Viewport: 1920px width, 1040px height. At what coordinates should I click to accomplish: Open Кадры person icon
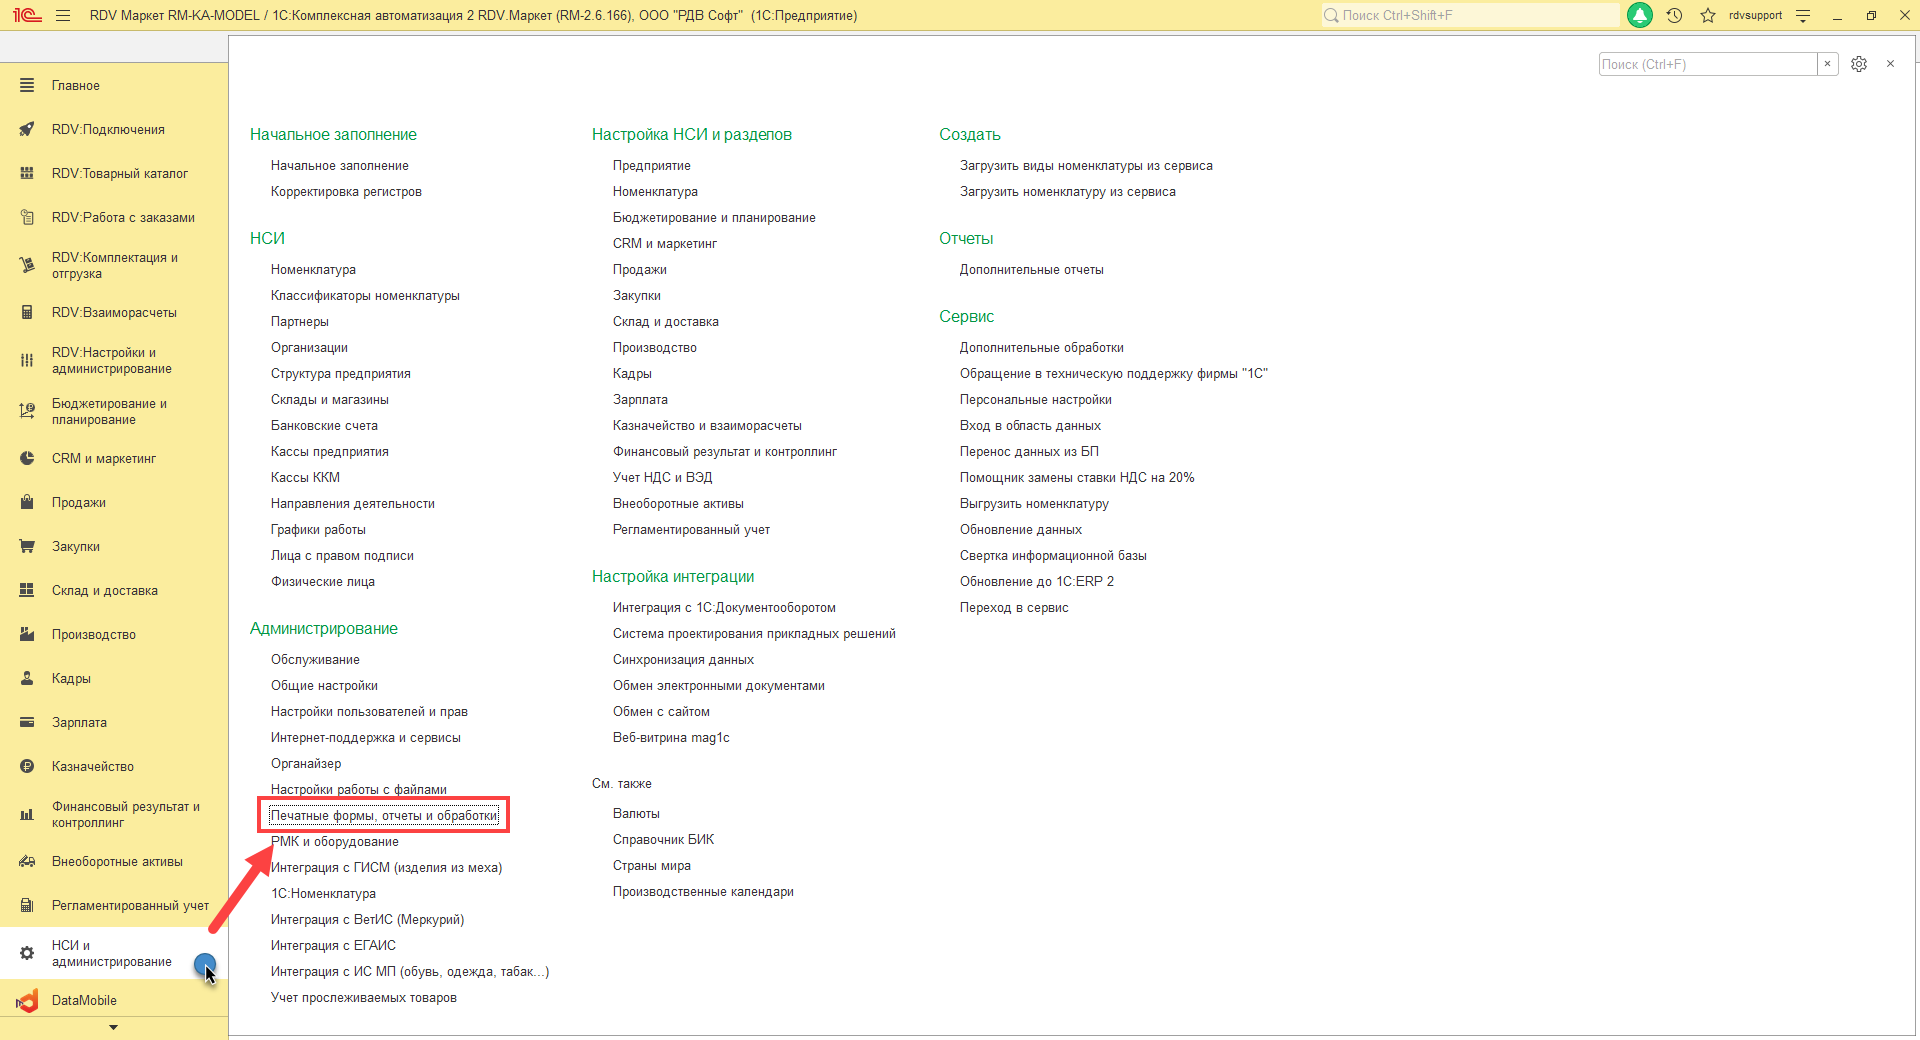[x=27, y=679]
